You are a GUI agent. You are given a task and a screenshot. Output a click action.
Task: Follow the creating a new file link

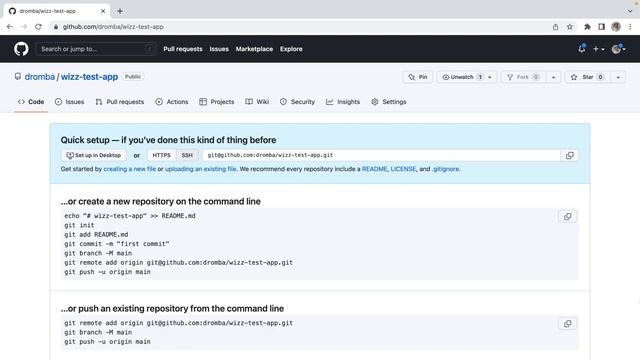coord(130,169)
